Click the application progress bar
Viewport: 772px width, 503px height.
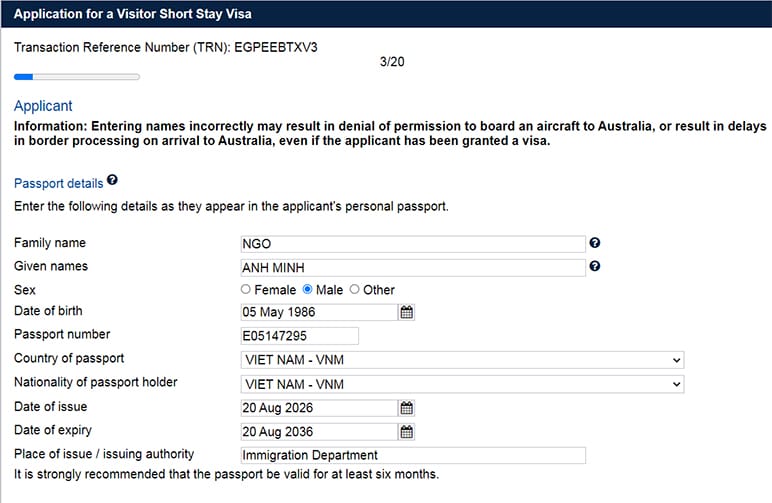[77, 77]
